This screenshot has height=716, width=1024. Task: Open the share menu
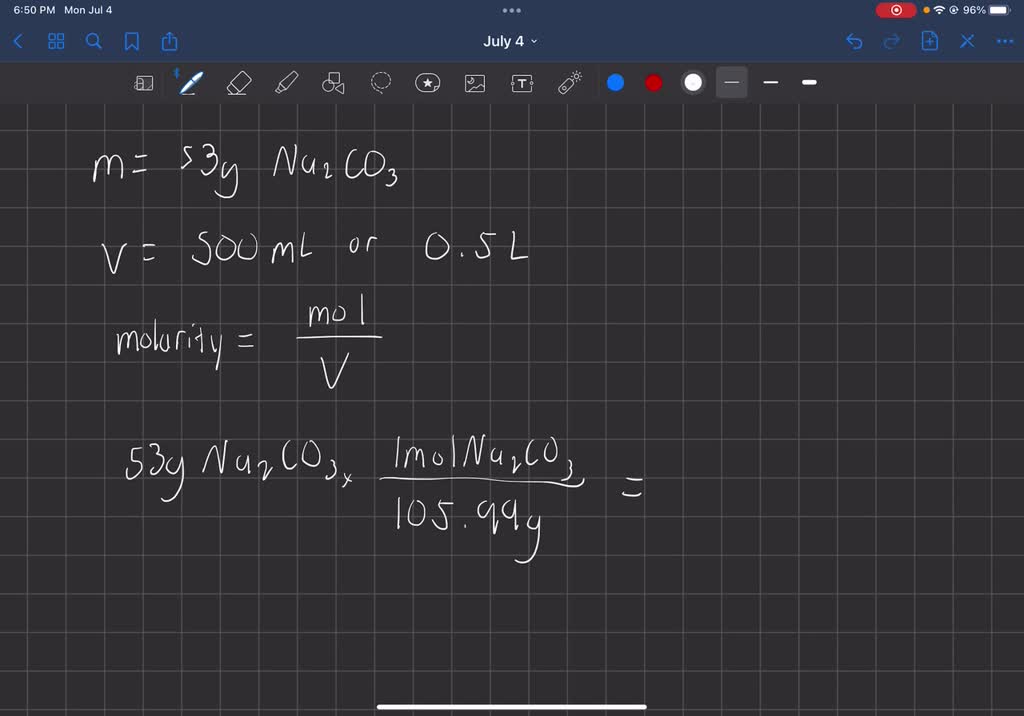click(x=171, y=41)
